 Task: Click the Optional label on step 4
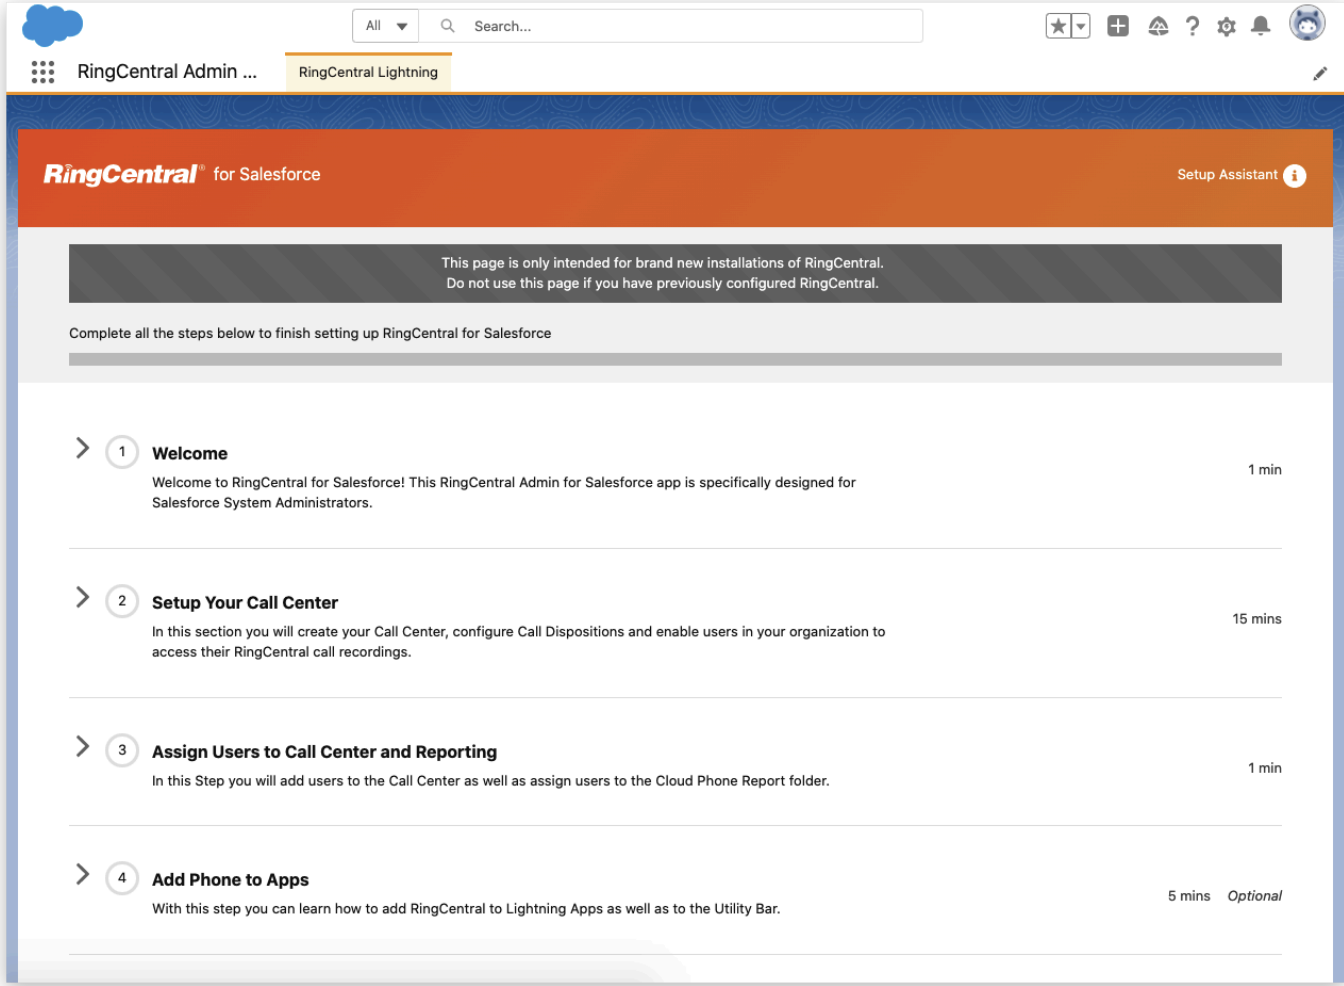1255,896
